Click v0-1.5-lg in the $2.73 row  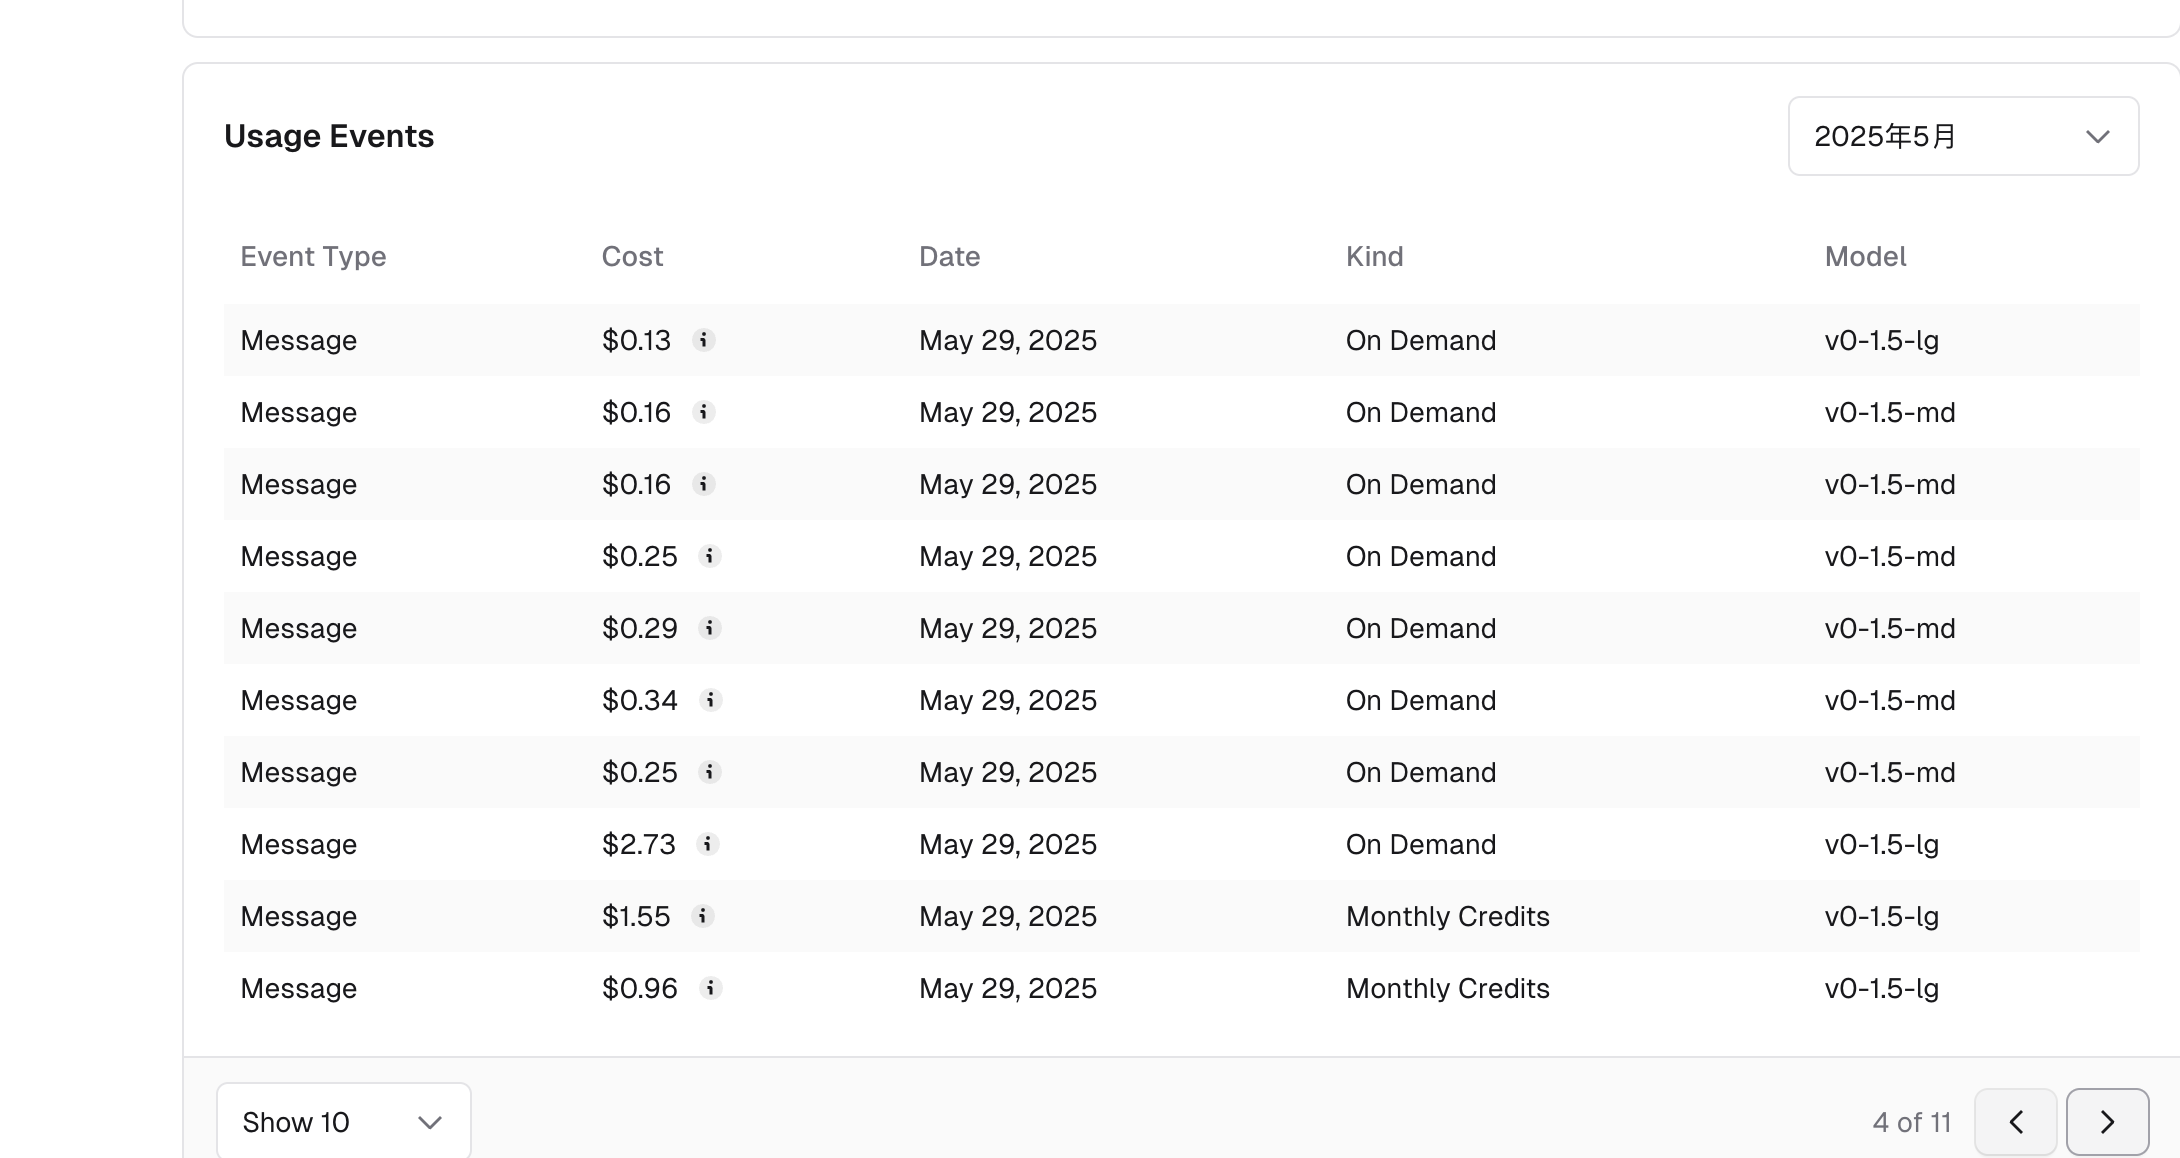(1882, 844)
